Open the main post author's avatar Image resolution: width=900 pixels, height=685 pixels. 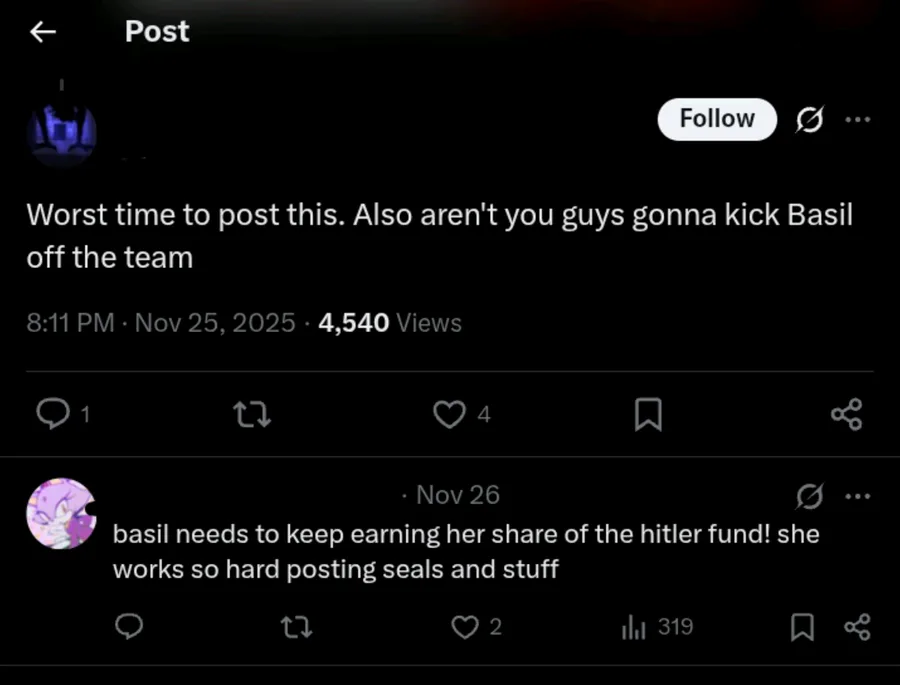(61, 132)
